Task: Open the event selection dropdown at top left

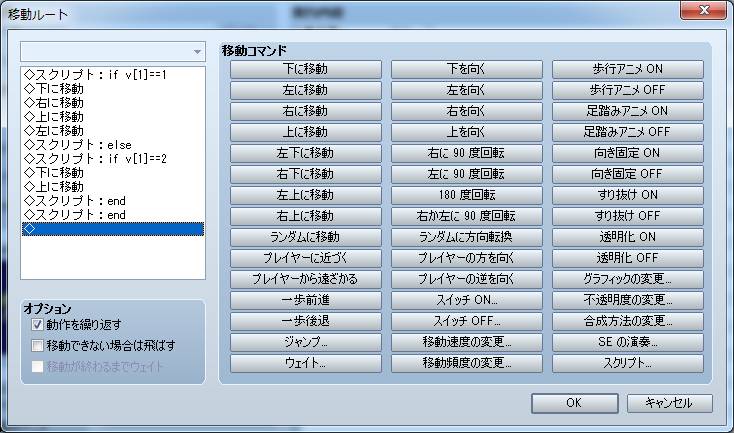Action: point(113,51)
